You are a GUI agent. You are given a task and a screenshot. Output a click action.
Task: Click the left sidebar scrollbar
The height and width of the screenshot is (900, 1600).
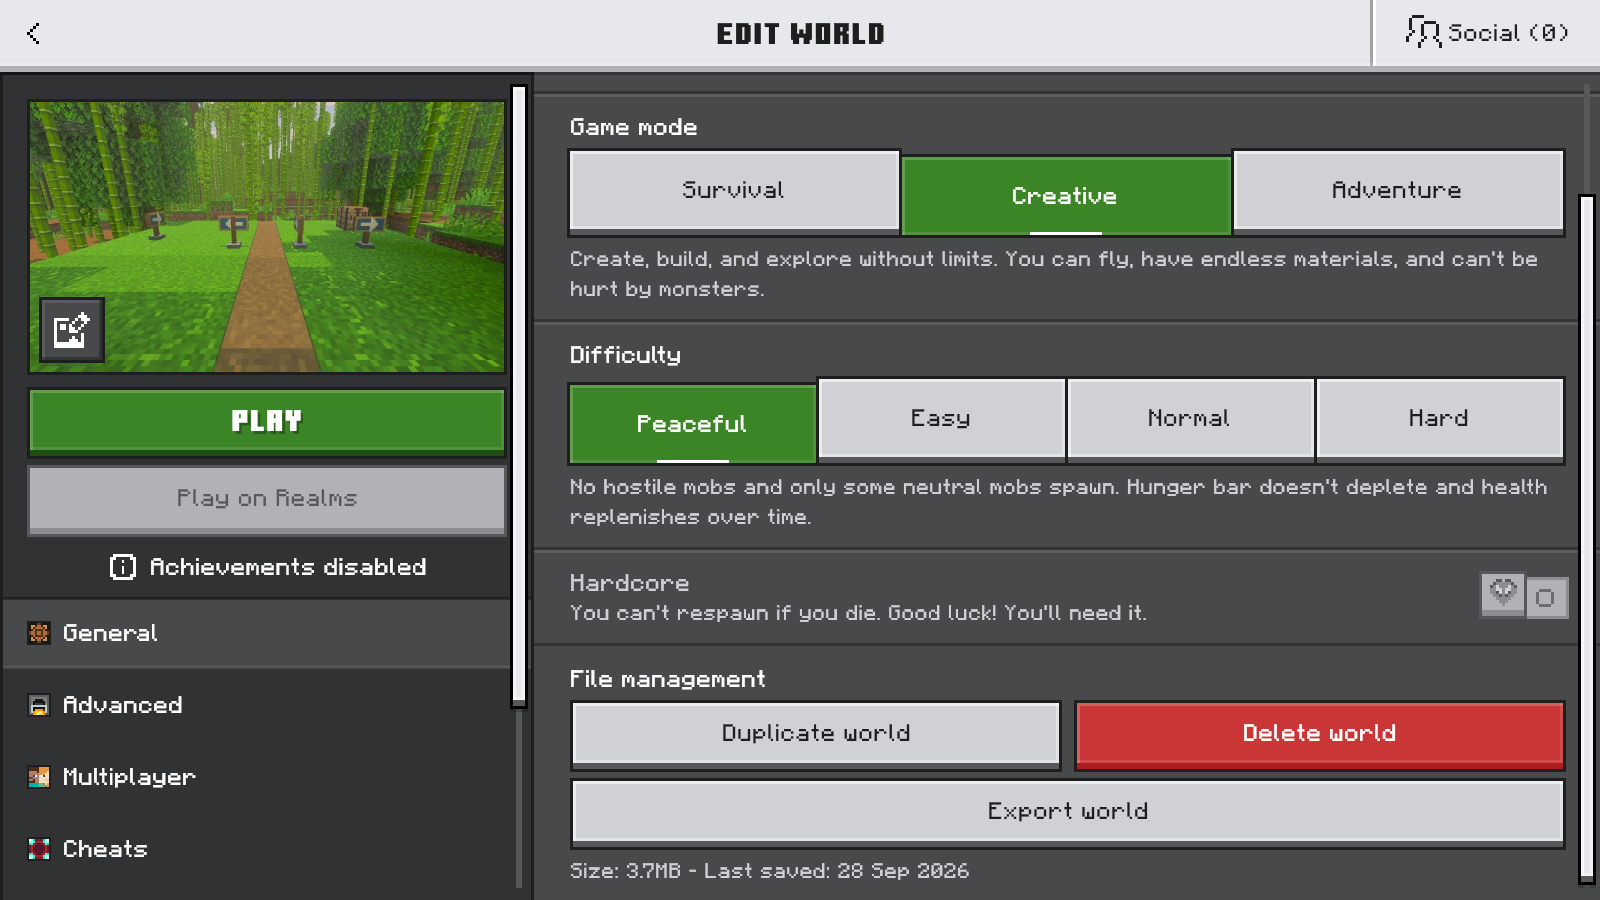pos(519,396)
